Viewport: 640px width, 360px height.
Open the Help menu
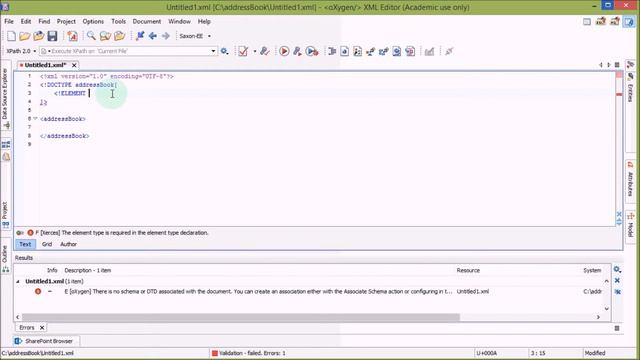click(x=204, y=21)
